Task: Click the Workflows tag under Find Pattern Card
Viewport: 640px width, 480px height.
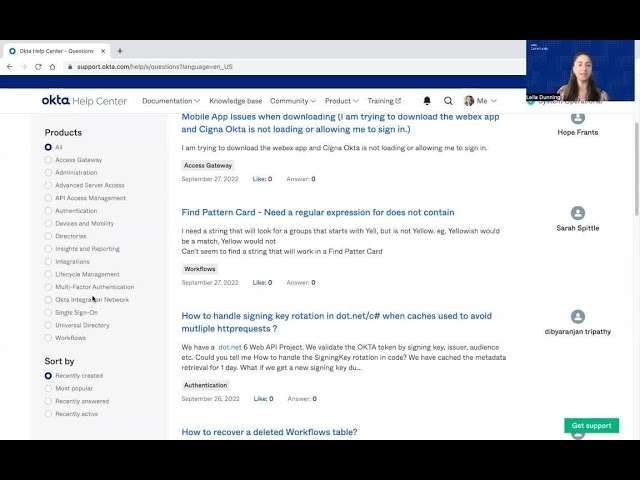Action: click(x=200, y=269)
